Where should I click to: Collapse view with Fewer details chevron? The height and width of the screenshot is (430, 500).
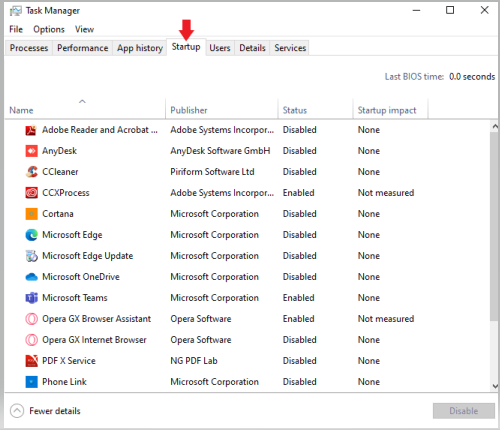[x=17, y=411]
